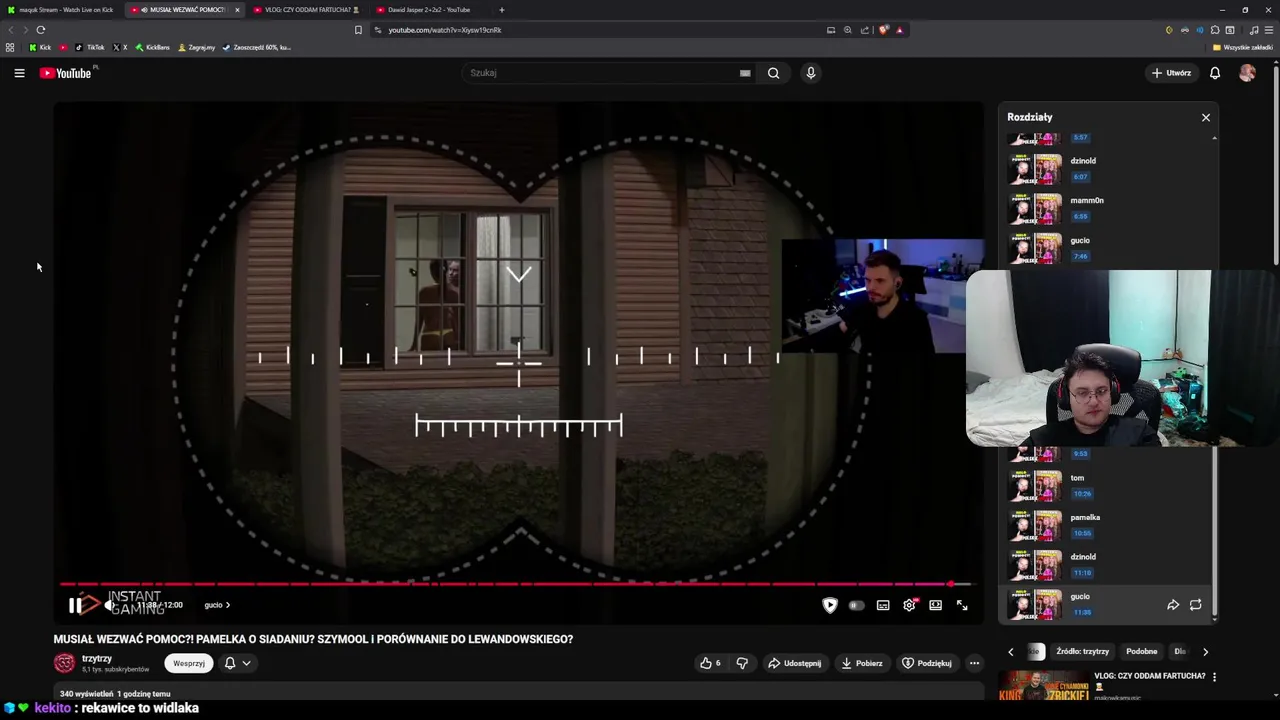Open the Wszystkie zakładki bookmarks folder
The image size is (1280, 720).
click(x=1243, y=47)
